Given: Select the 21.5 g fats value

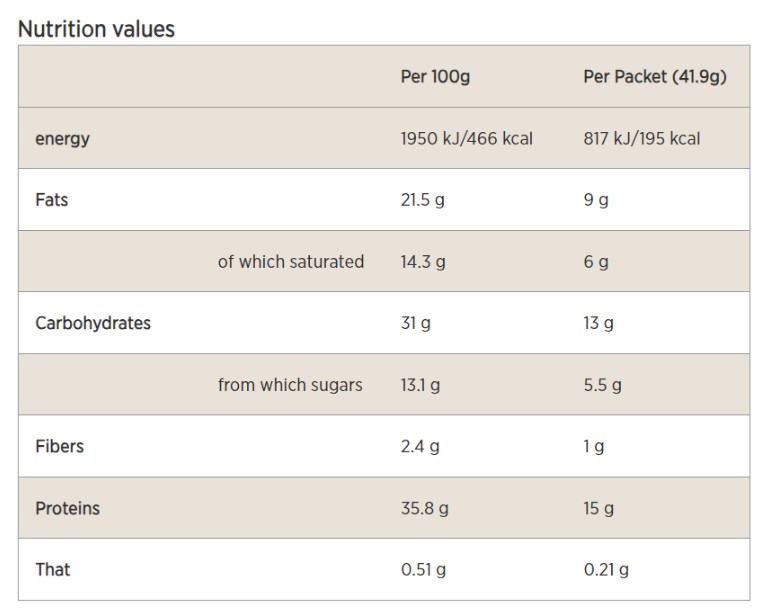Looking at the screenshot, I should pyautogui.click(x=422, y=200).
